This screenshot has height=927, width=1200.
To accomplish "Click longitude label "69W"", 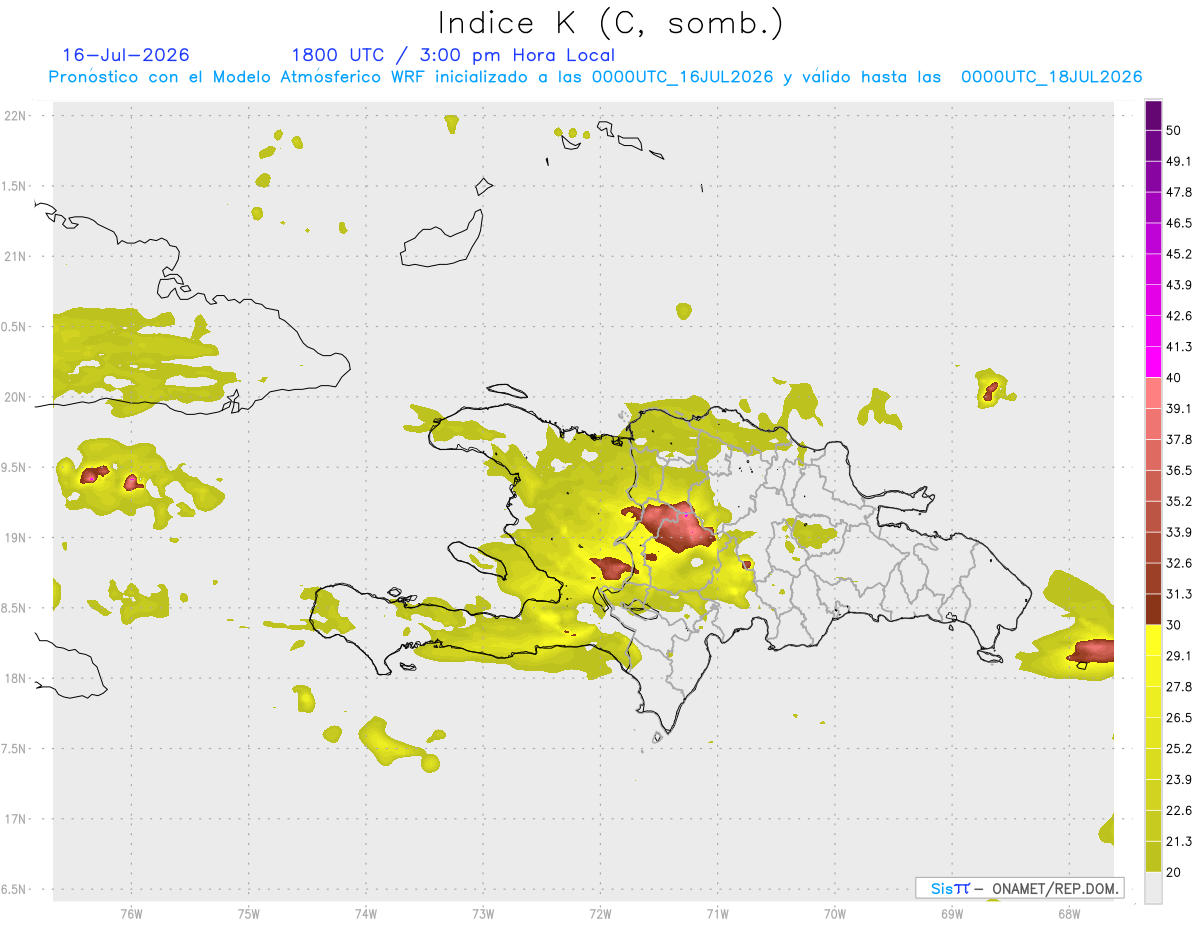I will coord(951,913).
